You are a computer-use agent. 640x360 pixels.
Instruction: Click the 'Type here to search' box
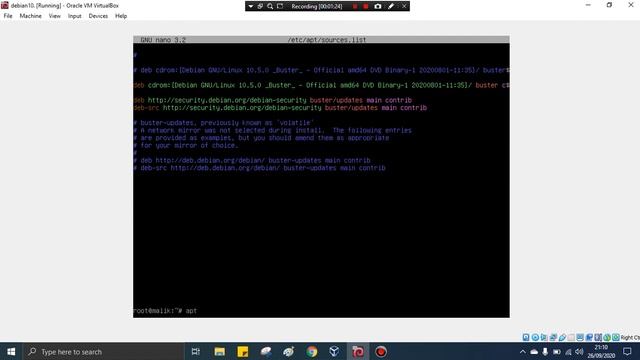click(104, 351)
